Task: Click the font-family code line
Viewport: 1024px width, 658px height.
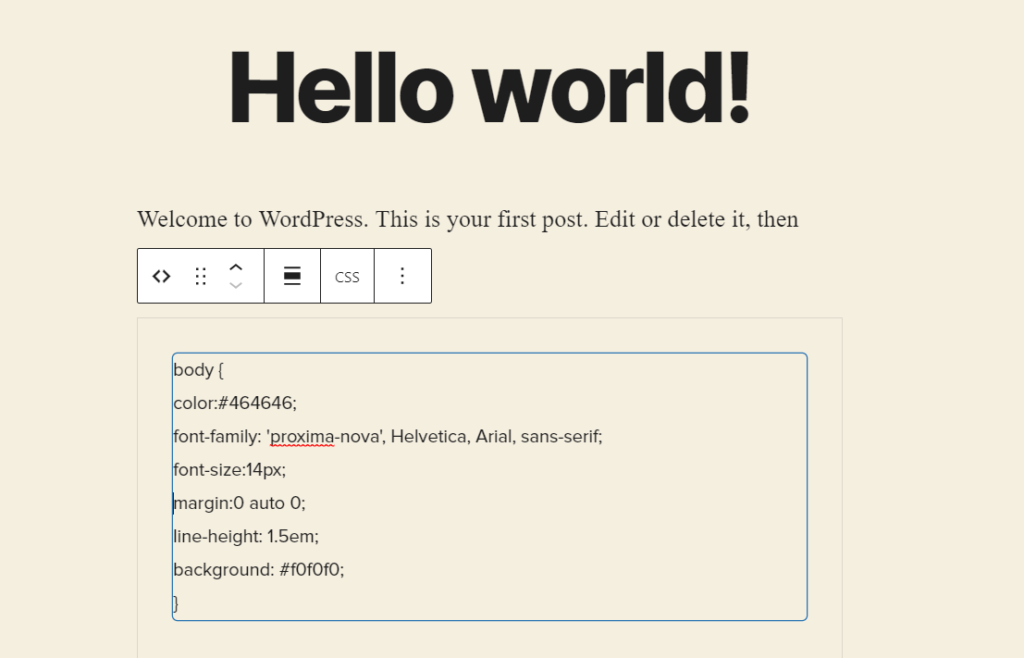Action: click(x=388, y=437)
